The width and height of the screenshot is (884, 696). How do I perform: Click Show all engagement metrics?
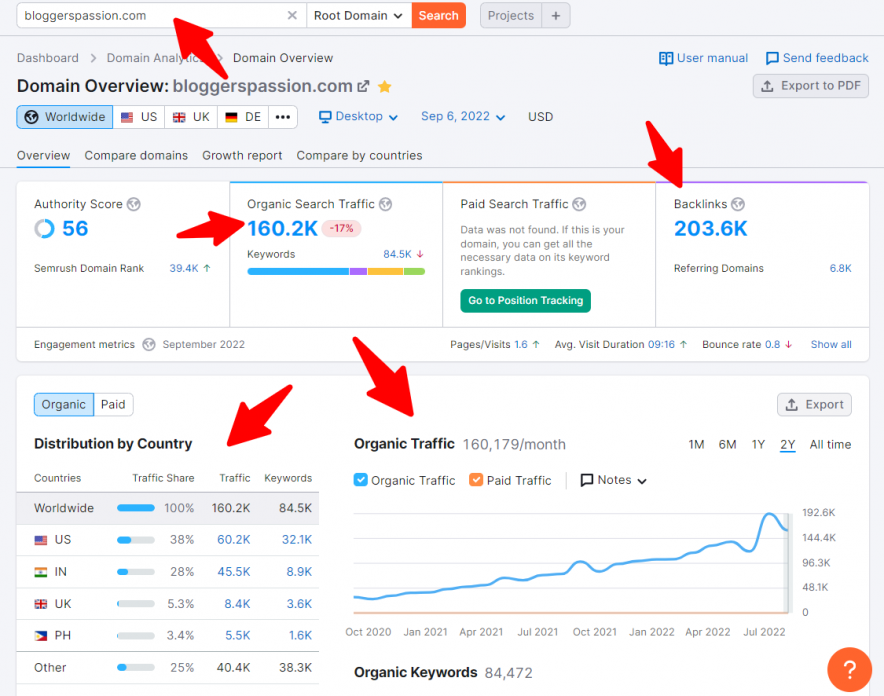point(831,344)
